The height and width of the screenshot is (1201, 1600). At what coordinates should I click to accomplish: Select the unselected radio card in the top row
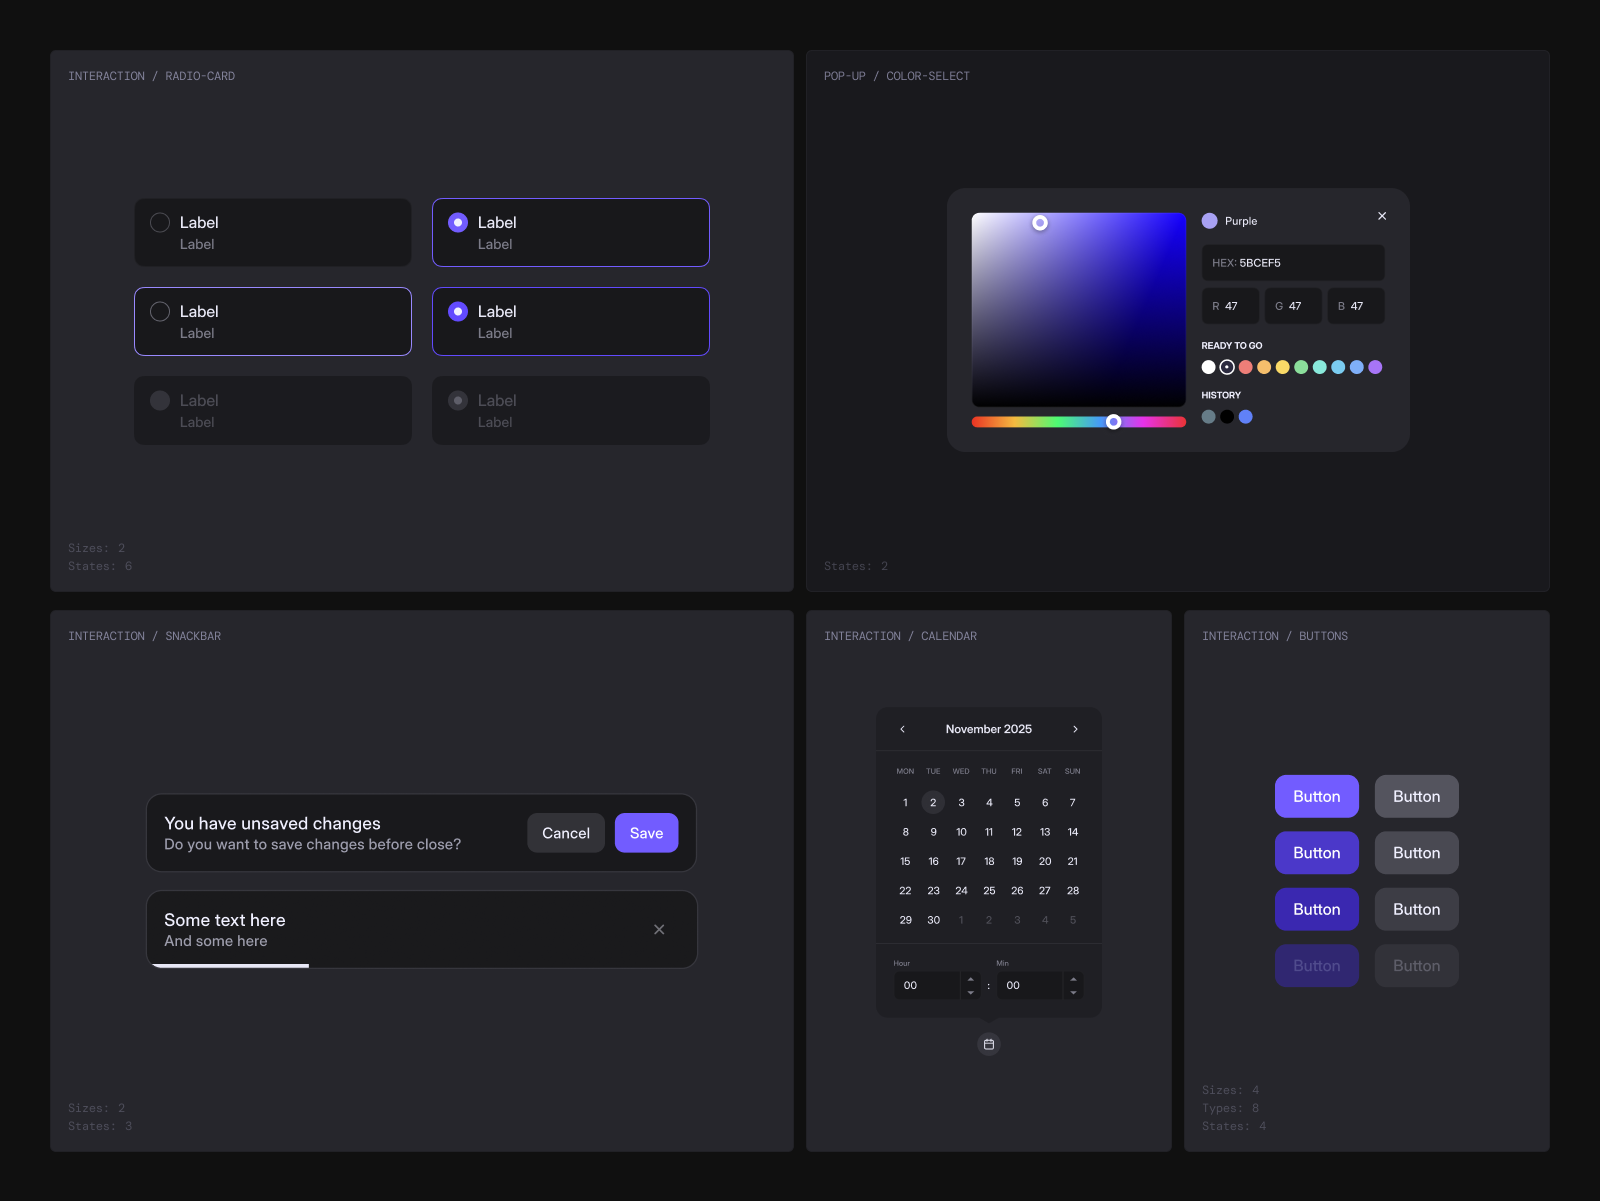273,232
